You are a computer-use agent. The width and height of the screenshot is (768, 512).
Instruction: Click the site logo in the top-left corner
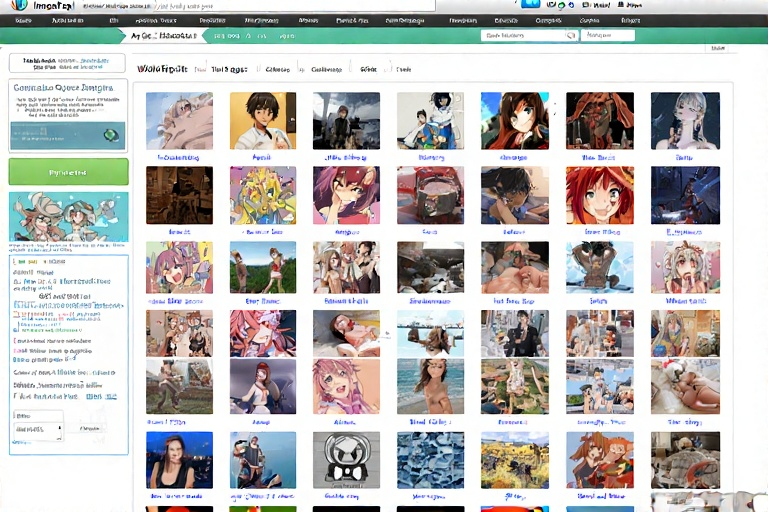43,6
